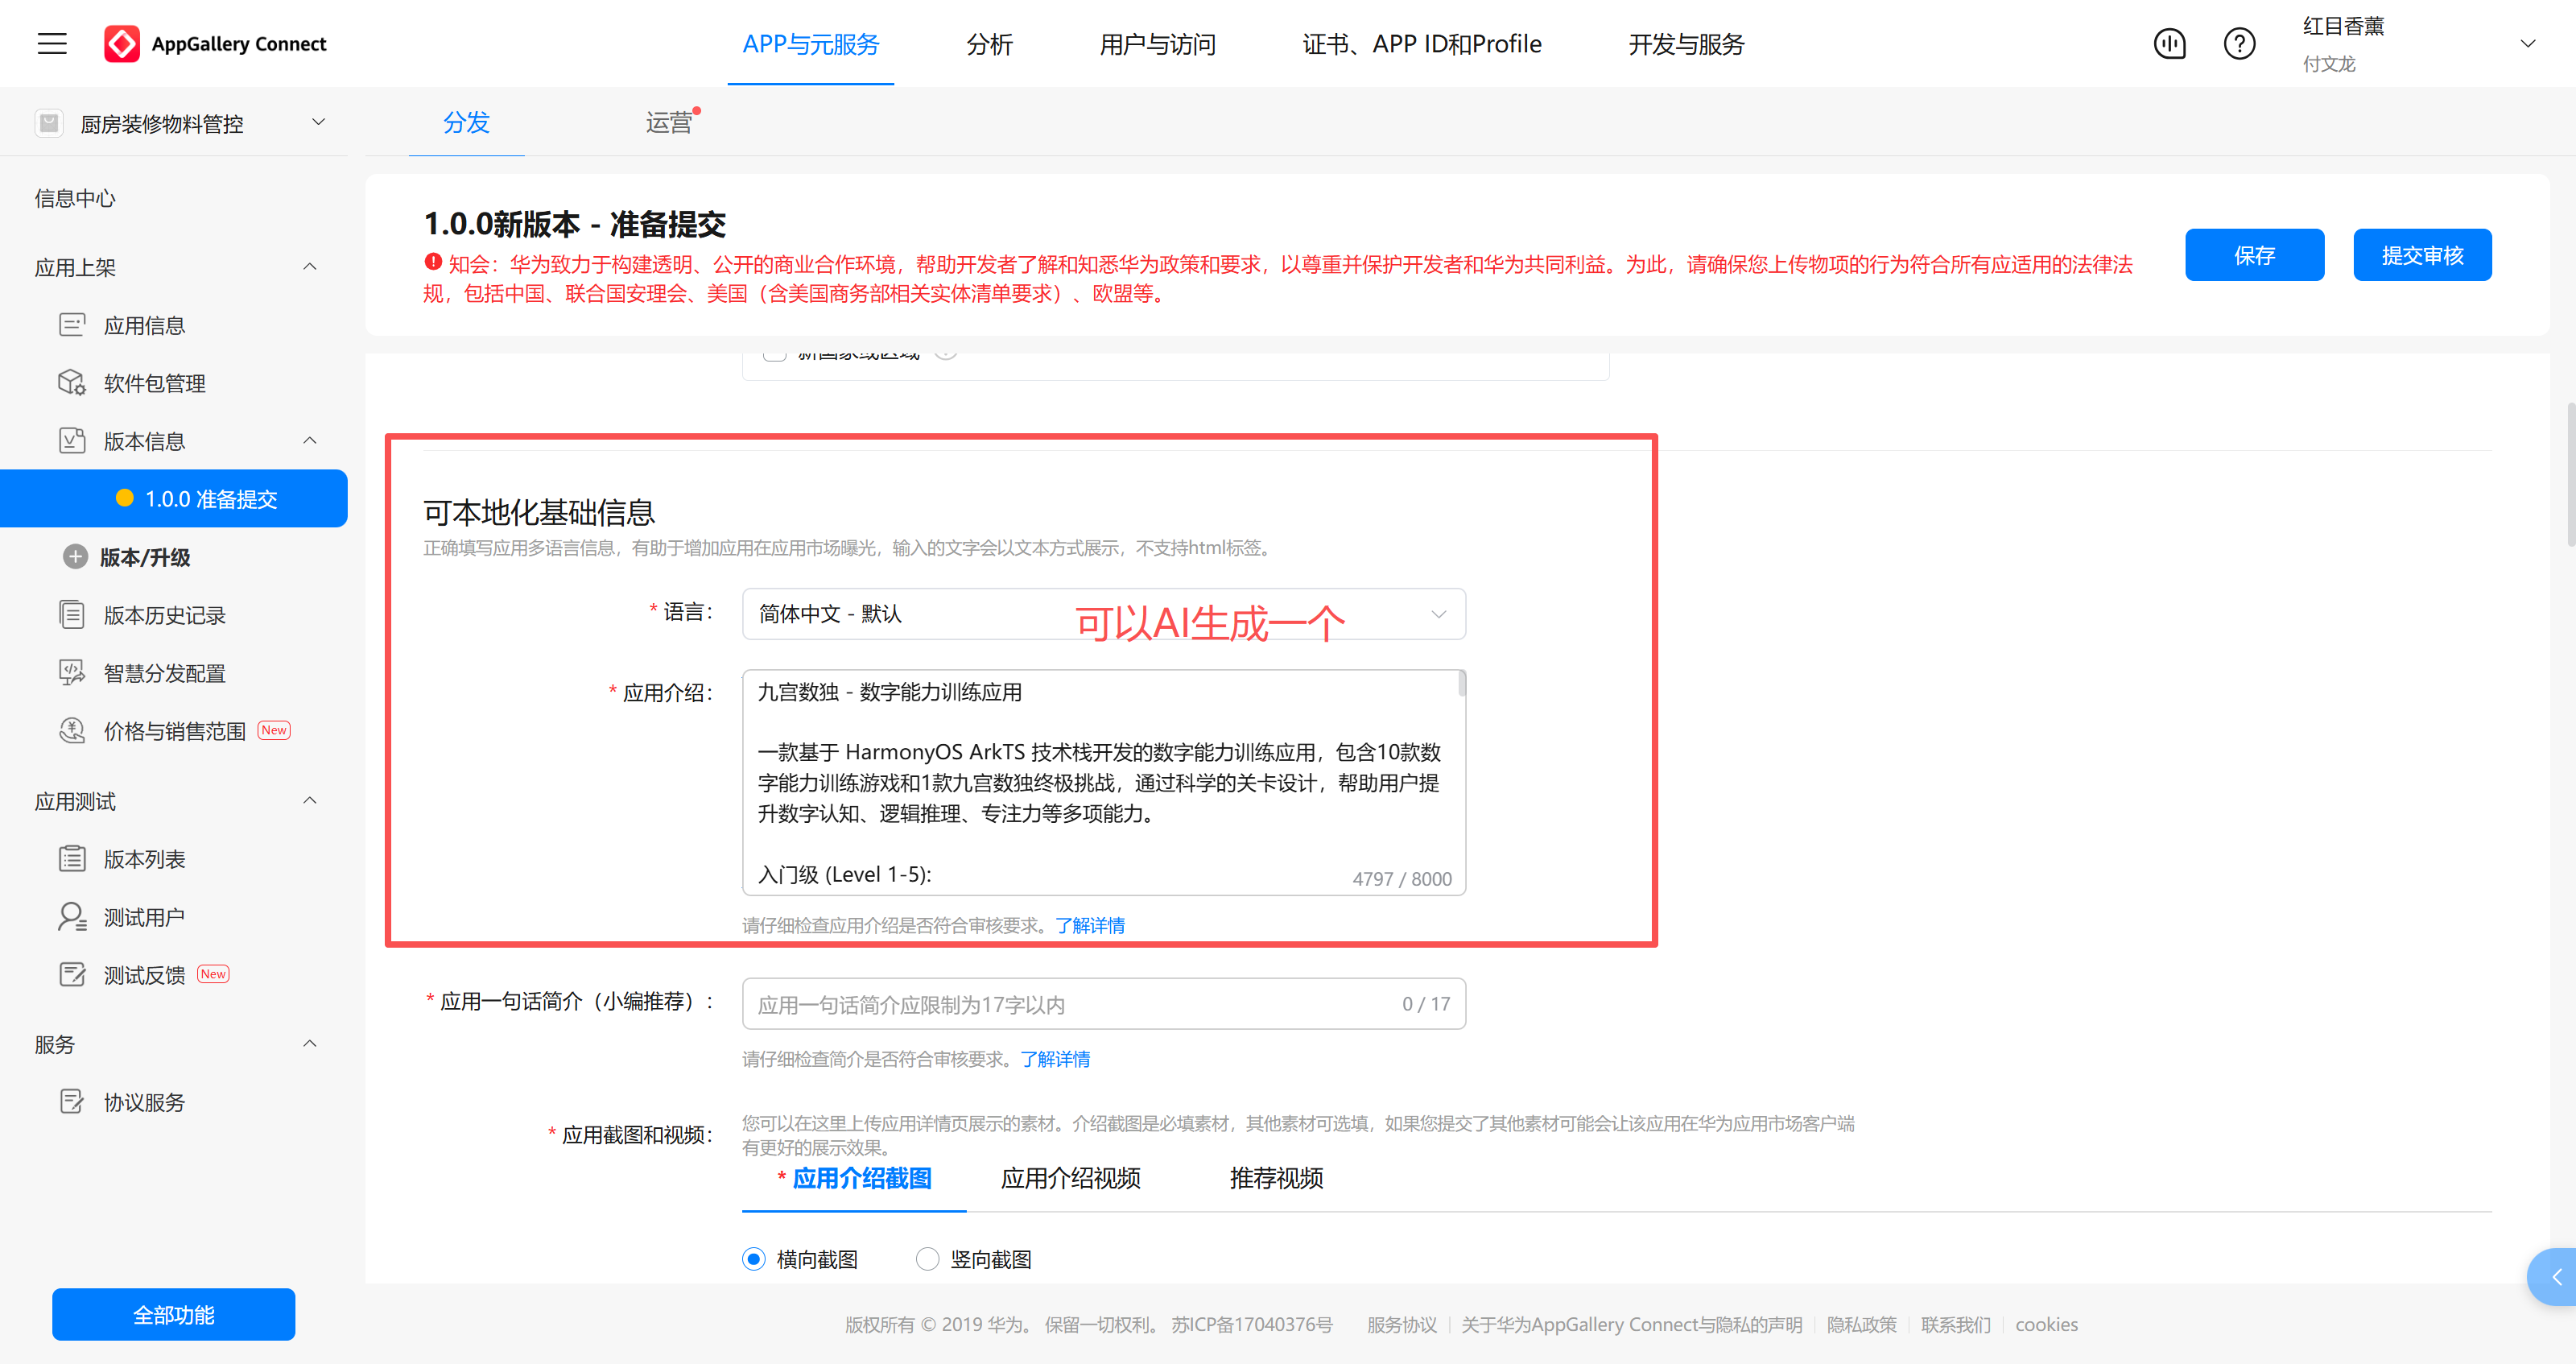Click the 厨房装修物料管控 app icon
This screenshot has height=1364, width=2576.
pyautogui.click(x=49, y=123)
